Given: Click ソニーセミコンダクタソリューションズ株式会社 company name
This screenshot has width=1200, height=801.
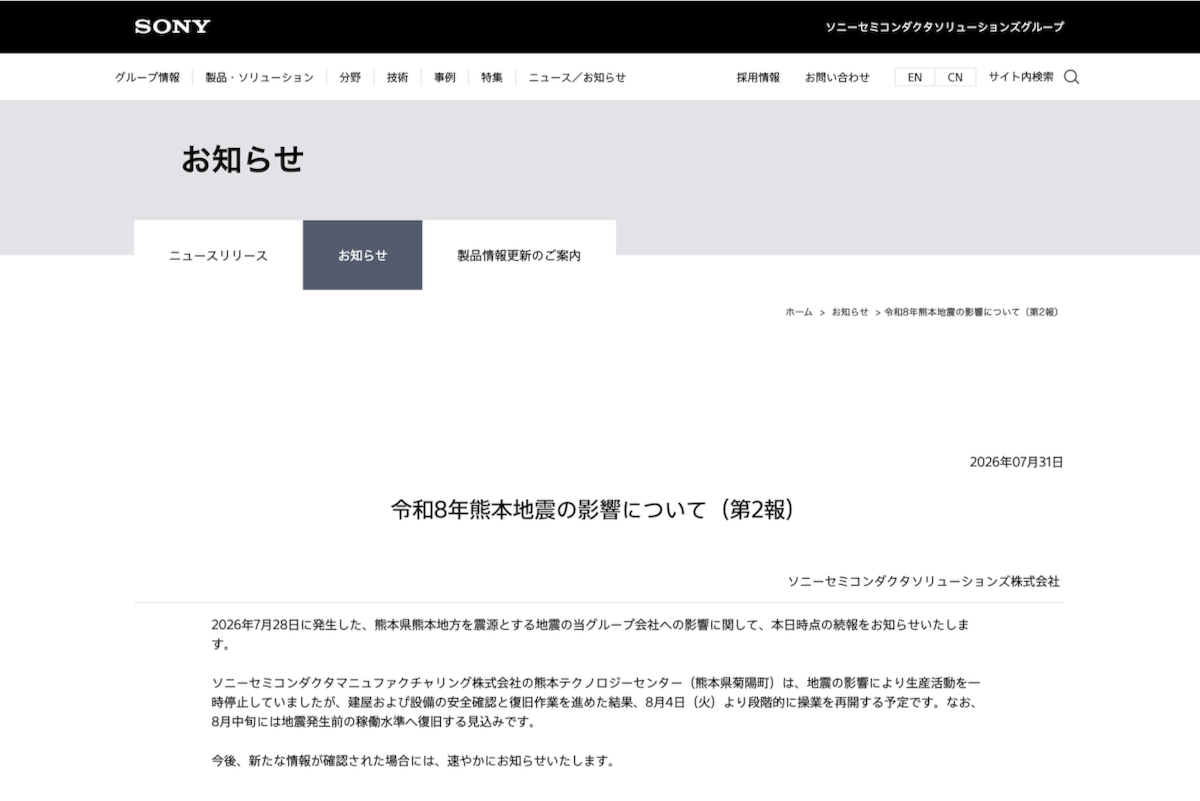Looking at the screenshot, I should tap(923, 581).
